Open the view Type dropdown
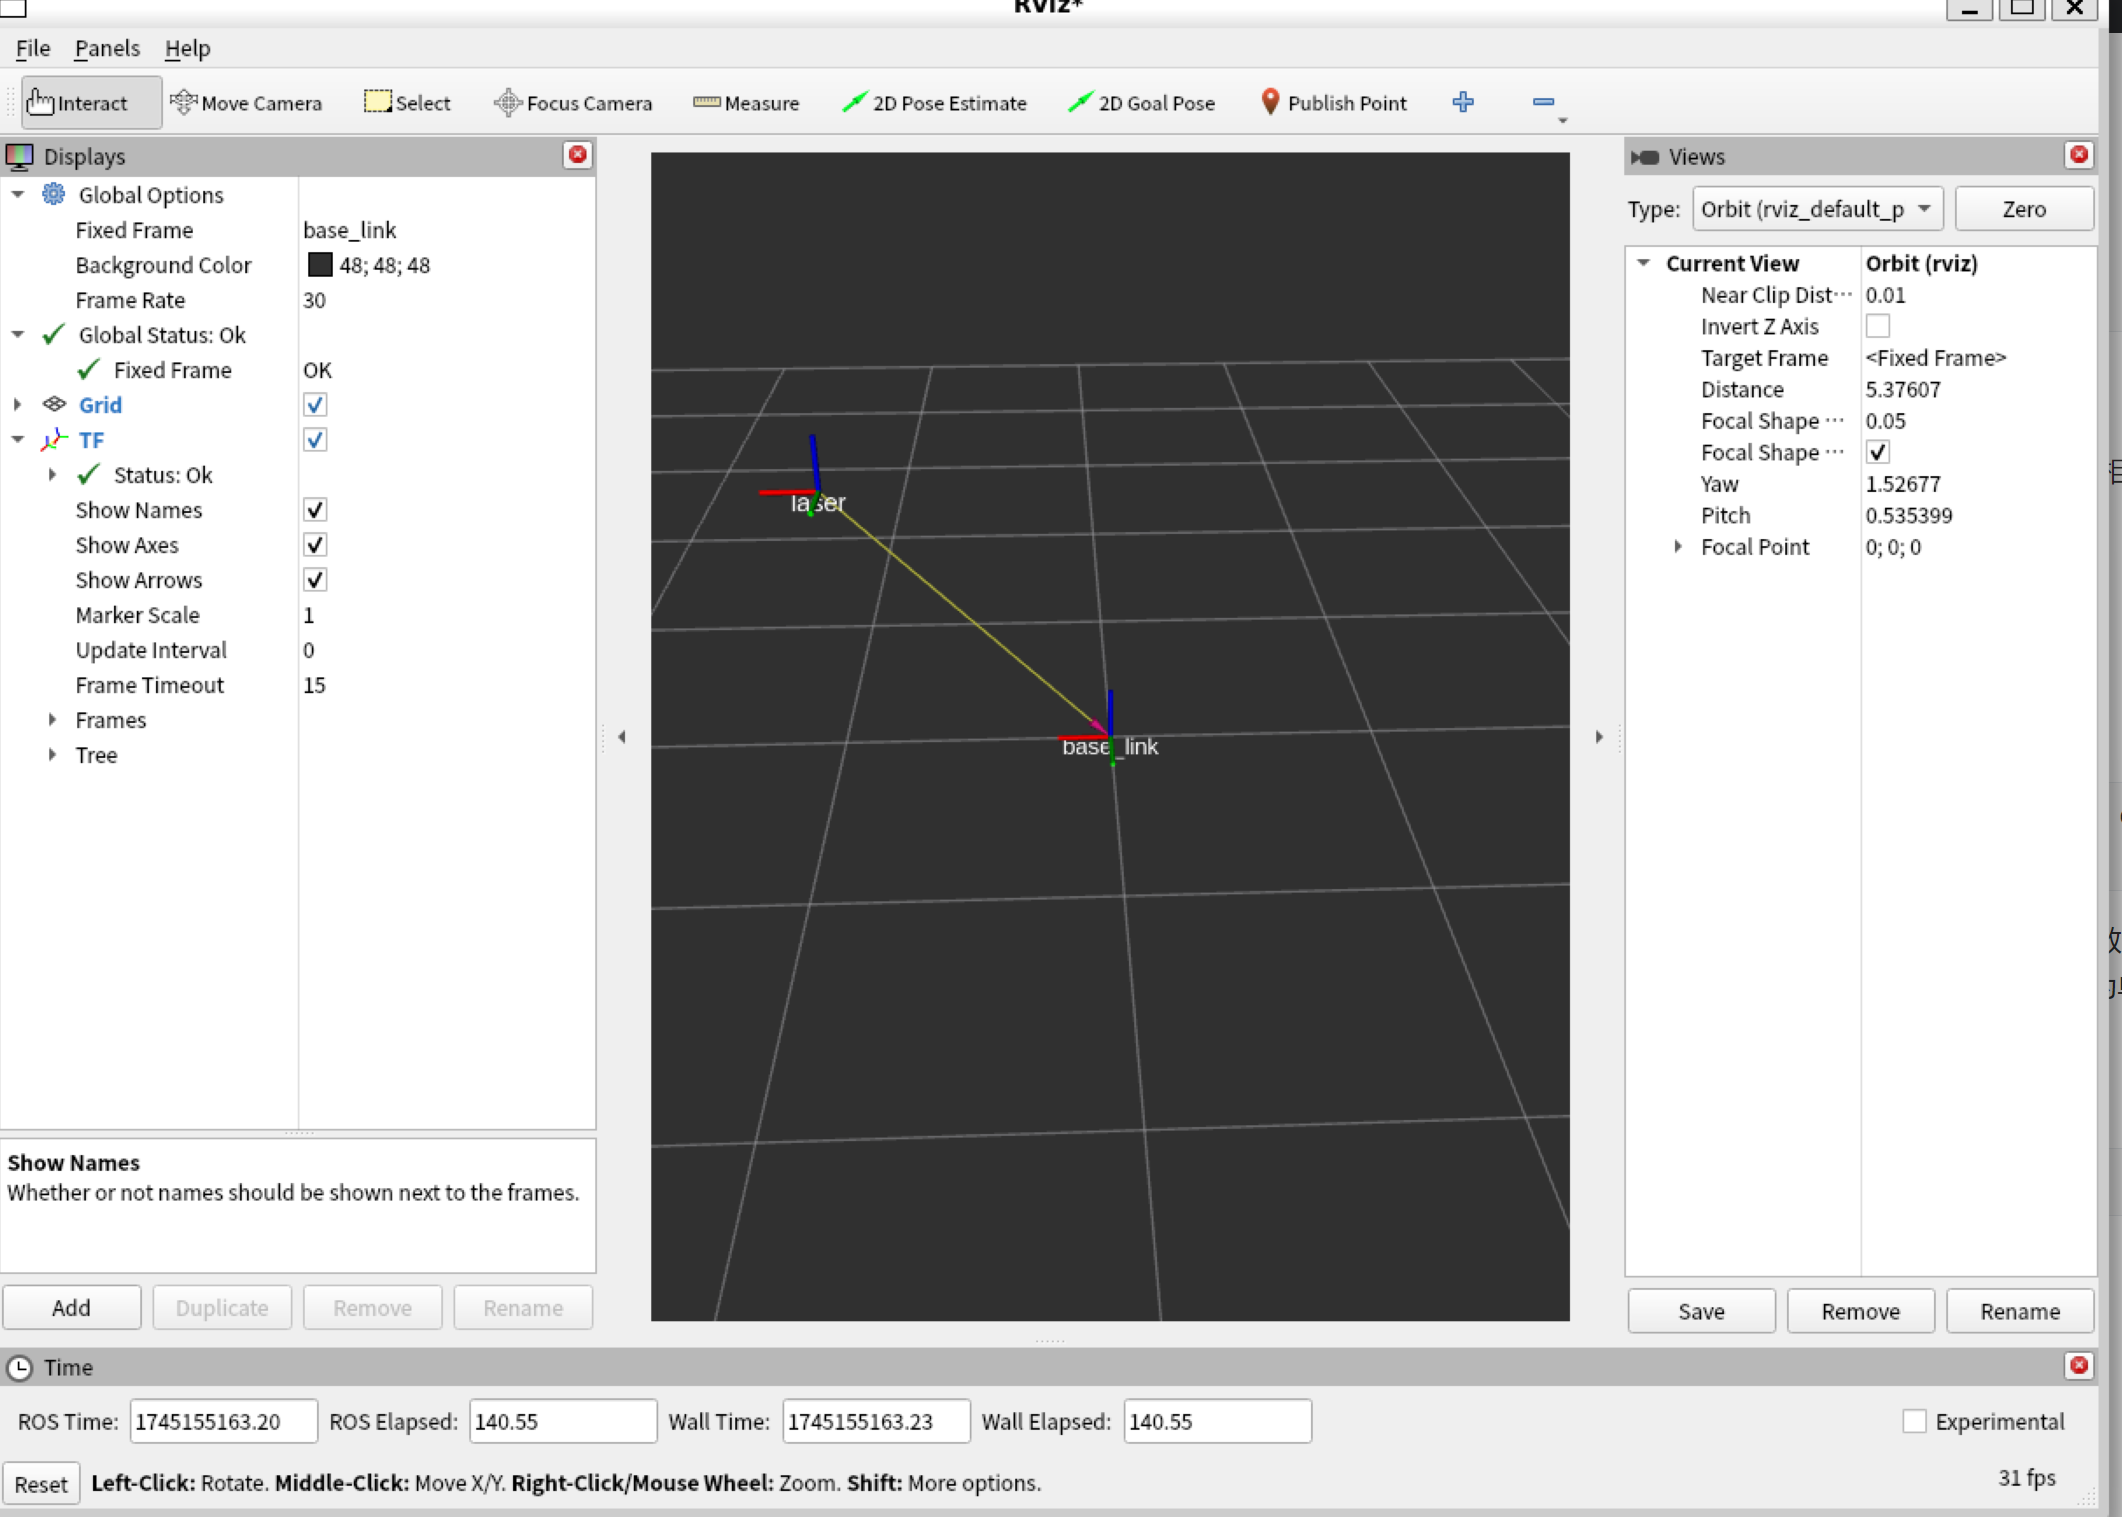2122x1517 pixels. 1816,209
